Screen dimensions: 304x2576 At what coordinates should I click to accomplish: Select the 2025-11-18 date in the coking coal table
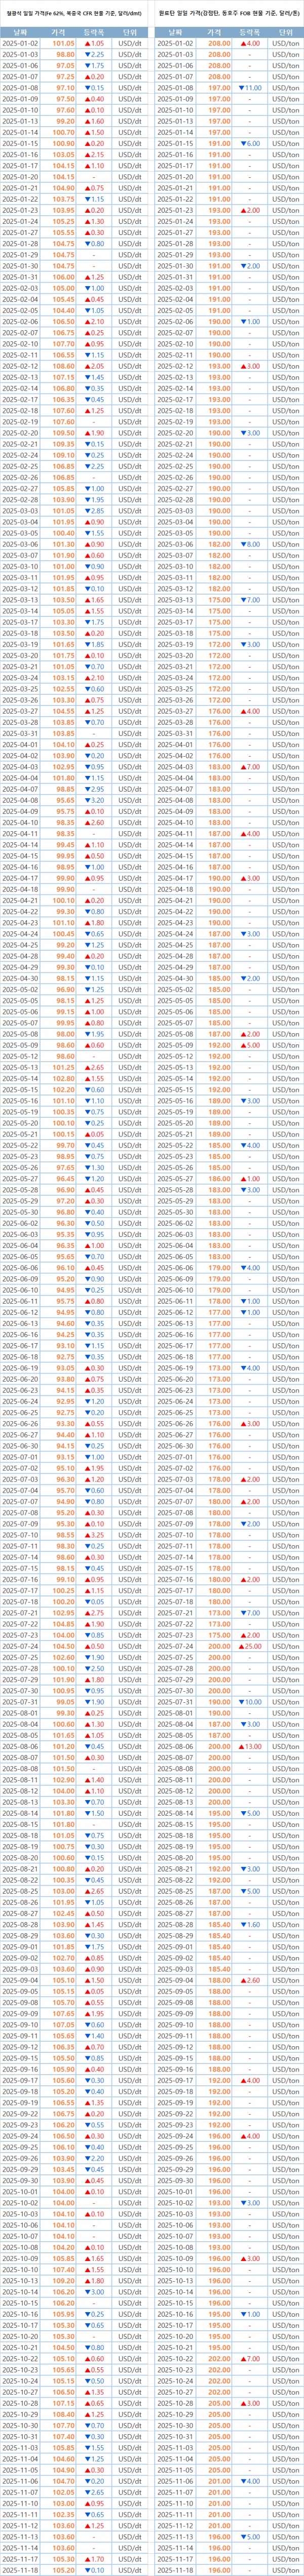point(176,2568)
